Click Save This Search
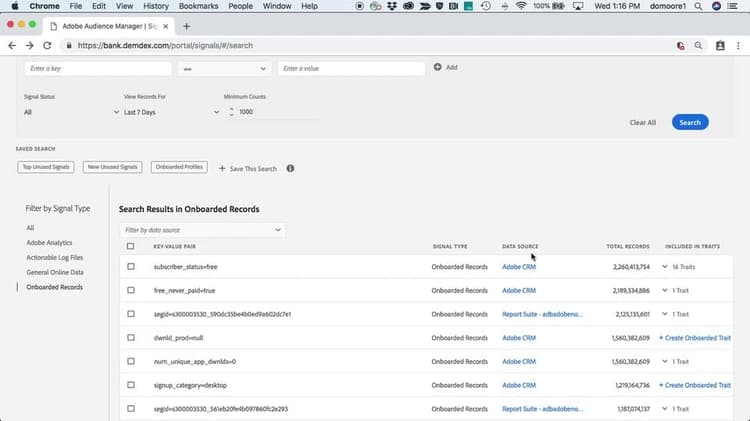This screenshot has height=421, width=750. (248, 168)
